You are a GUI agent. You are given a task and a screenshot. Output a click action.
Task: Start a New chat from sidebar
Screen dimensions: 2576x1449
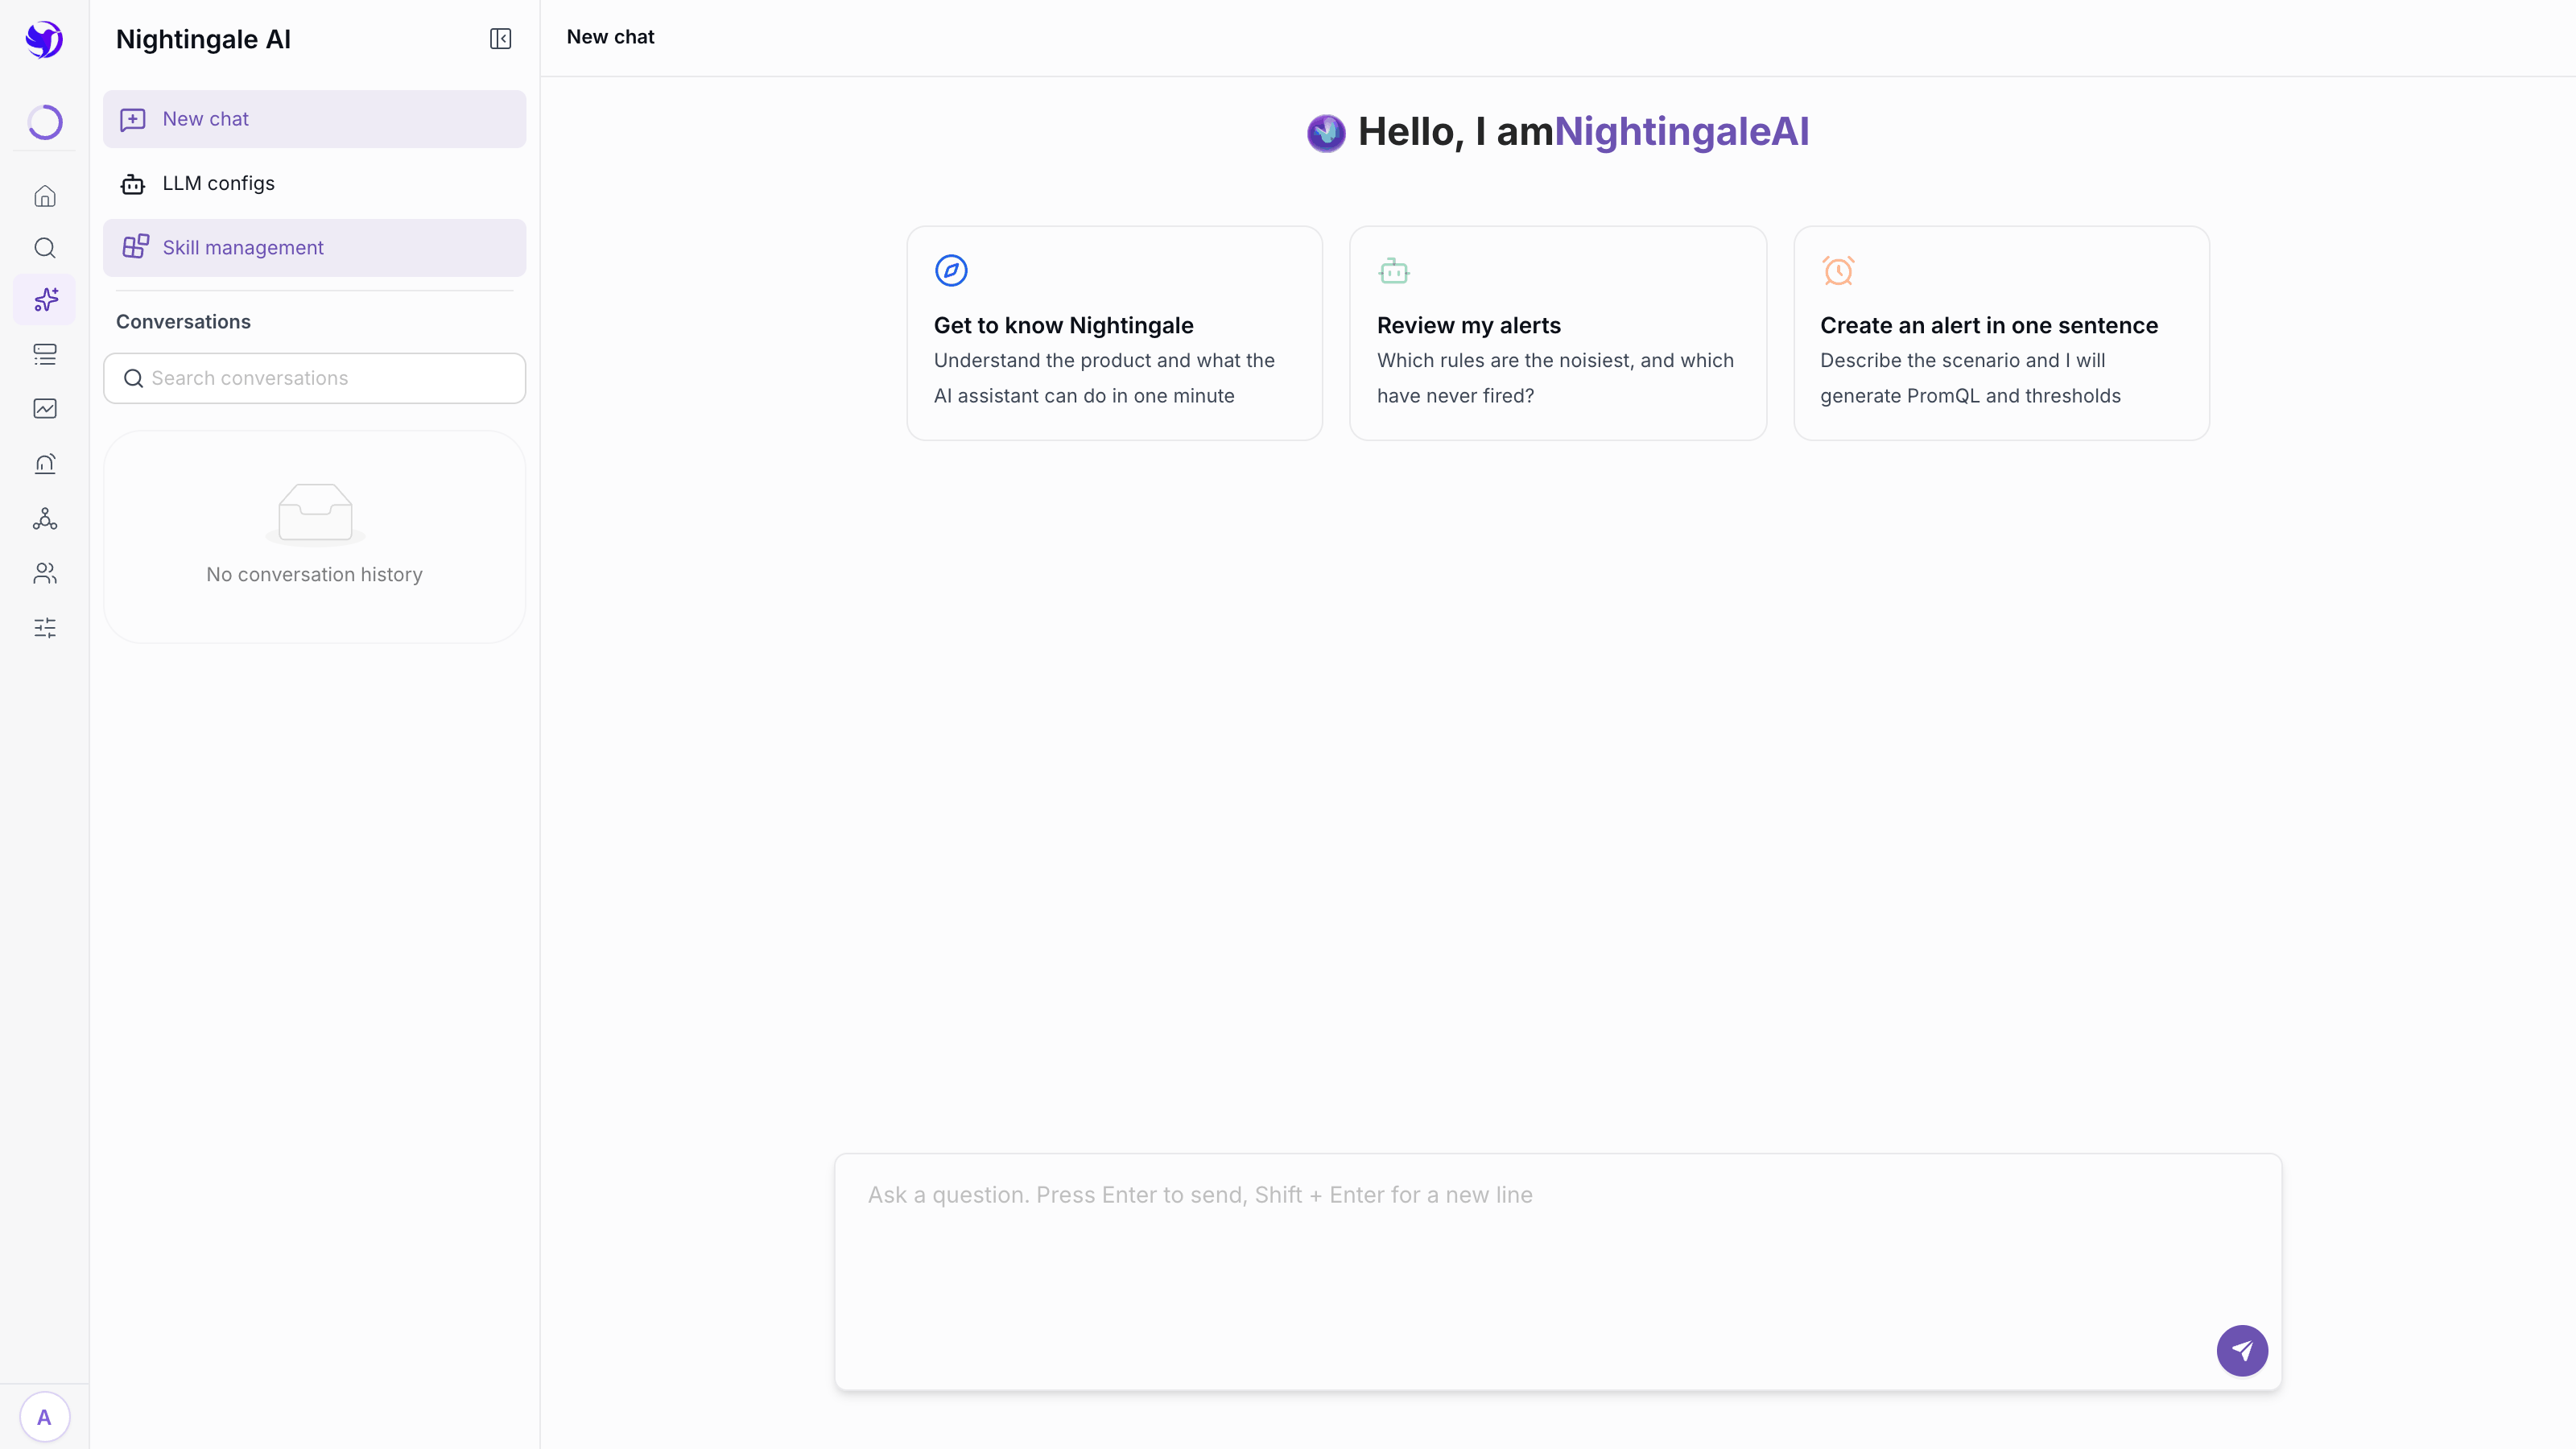pyautogui.click(x=314, y=119)
